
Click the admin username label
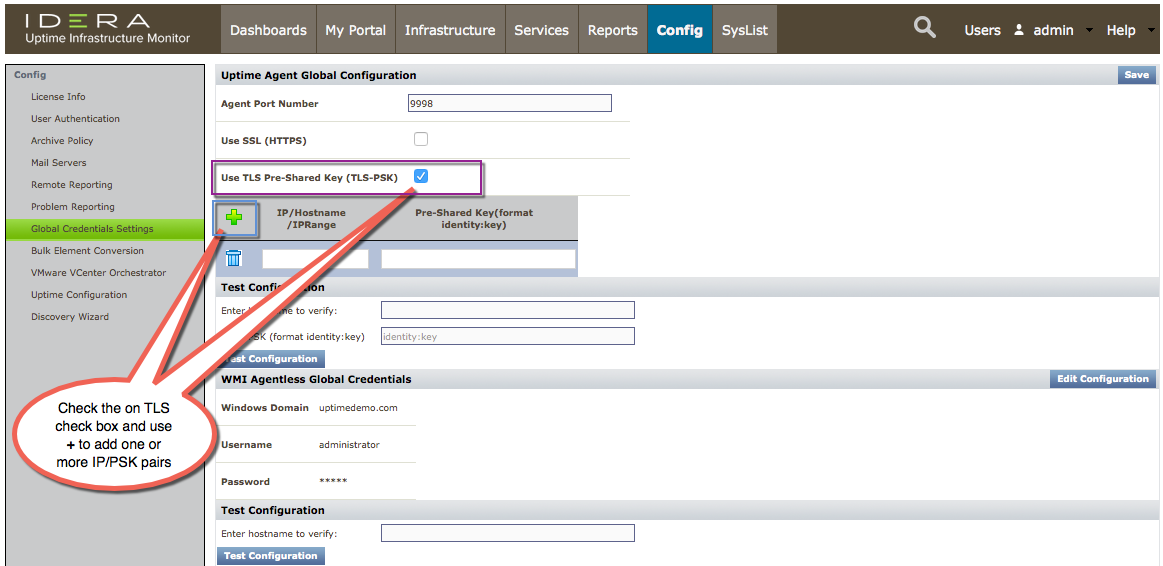click(x=1053, y=30)
